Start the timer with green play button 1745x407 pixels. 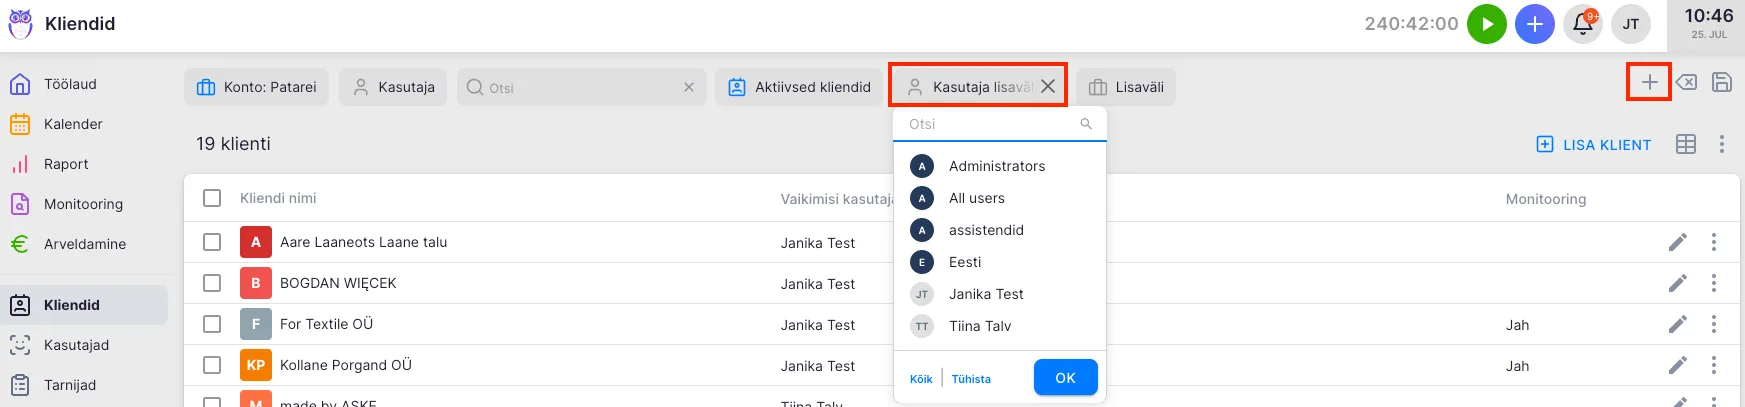coord(1486,24)
